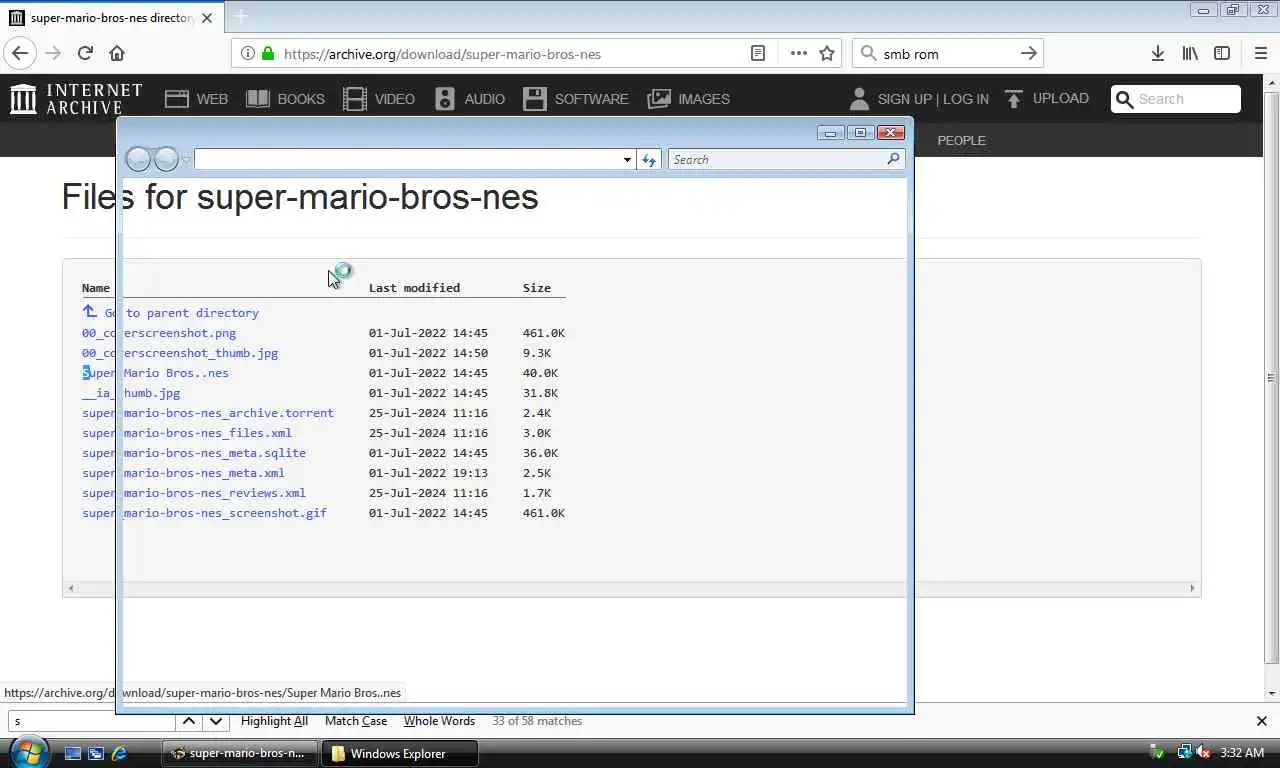Click the green padlock security icon
Viewport: 1280px width, 768px height.
pyautogui.click(x=267, y=53)
